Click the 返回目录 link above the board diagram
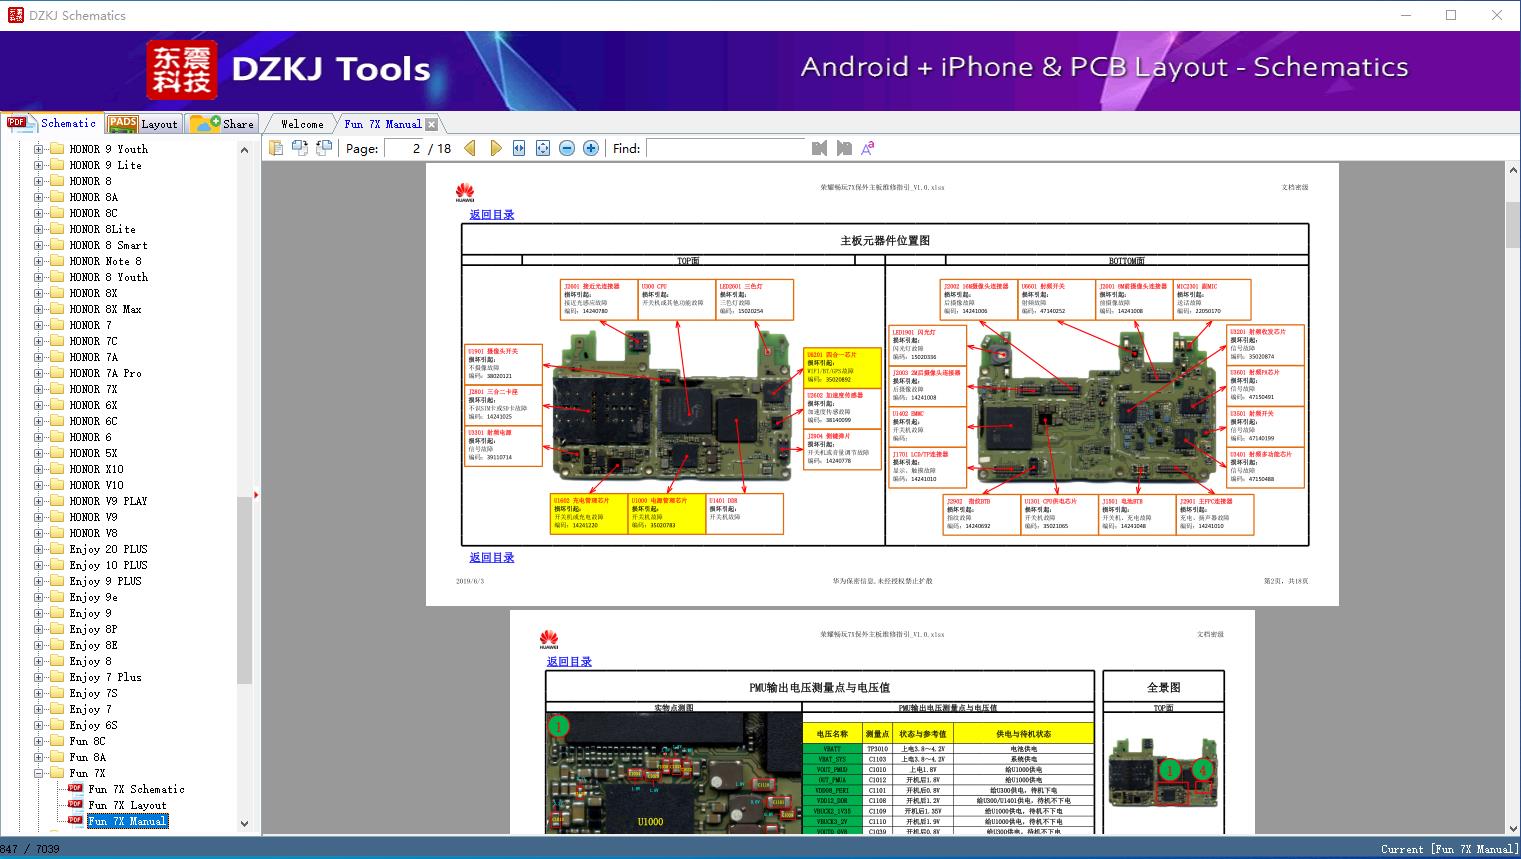This screenshot has width=1521, height=859. click(492, 215)
